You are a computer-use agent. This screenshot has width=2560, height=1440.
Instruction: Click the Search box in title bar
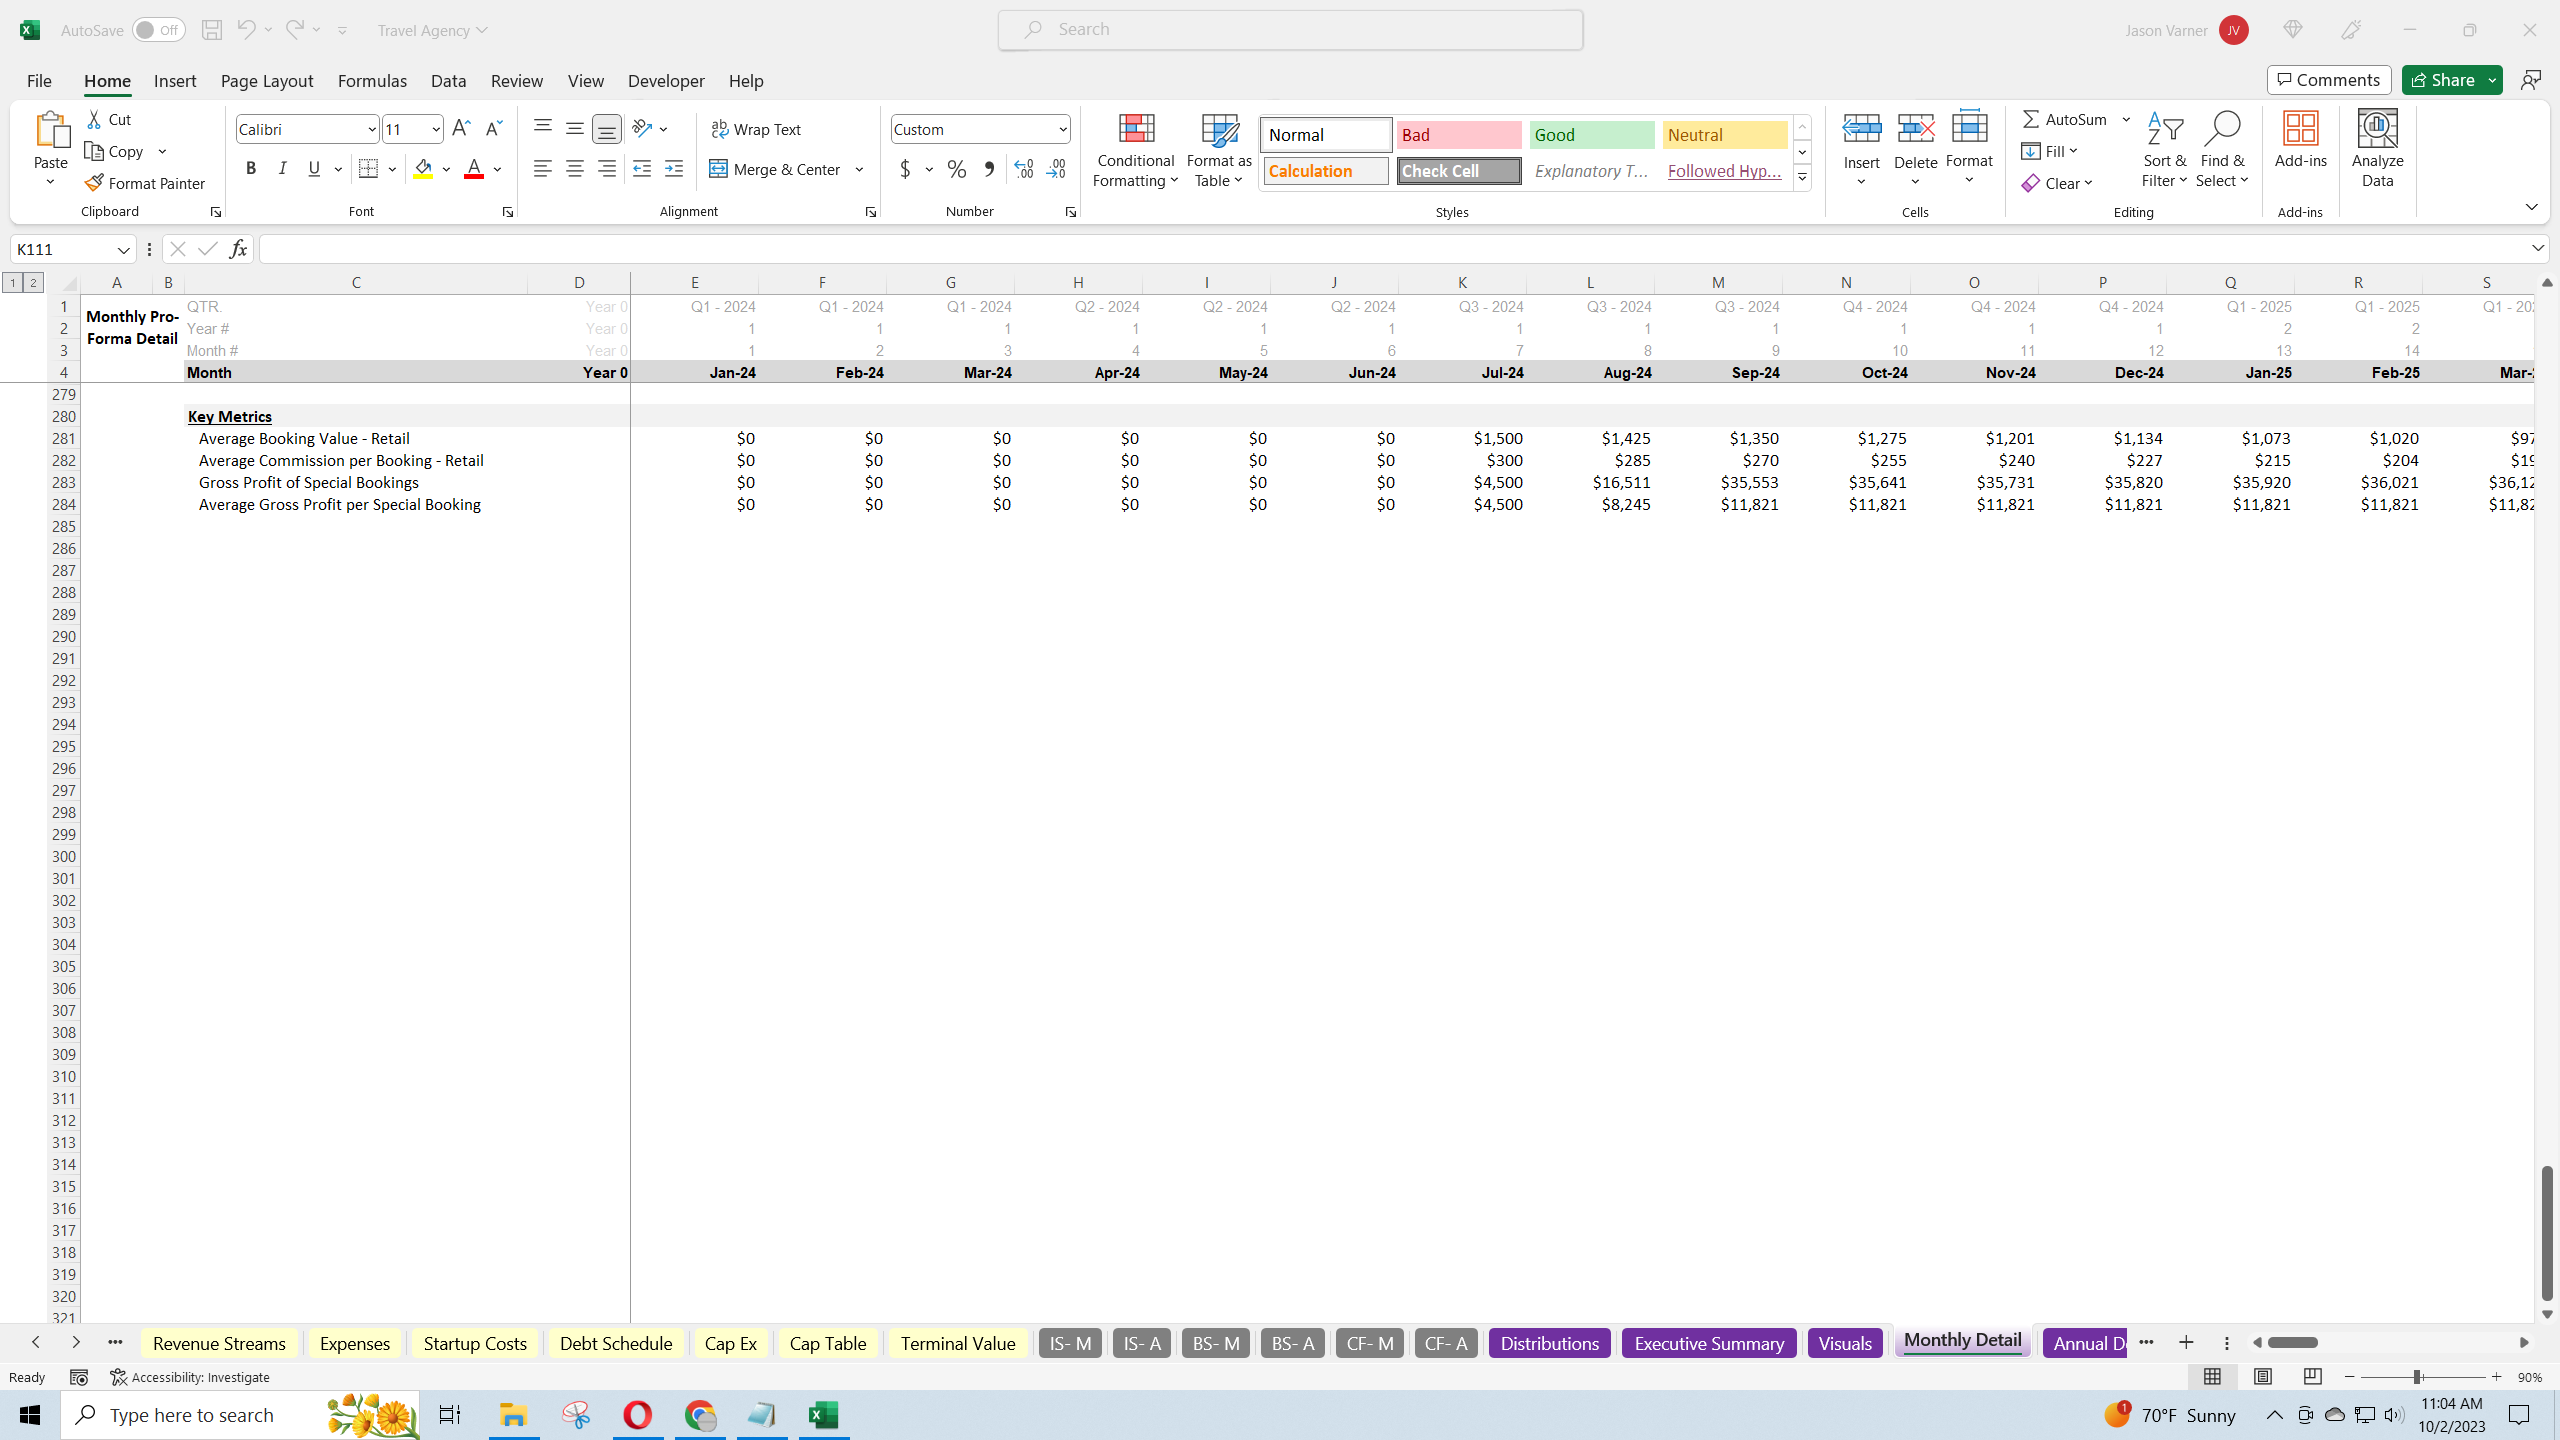[1290, 30]
